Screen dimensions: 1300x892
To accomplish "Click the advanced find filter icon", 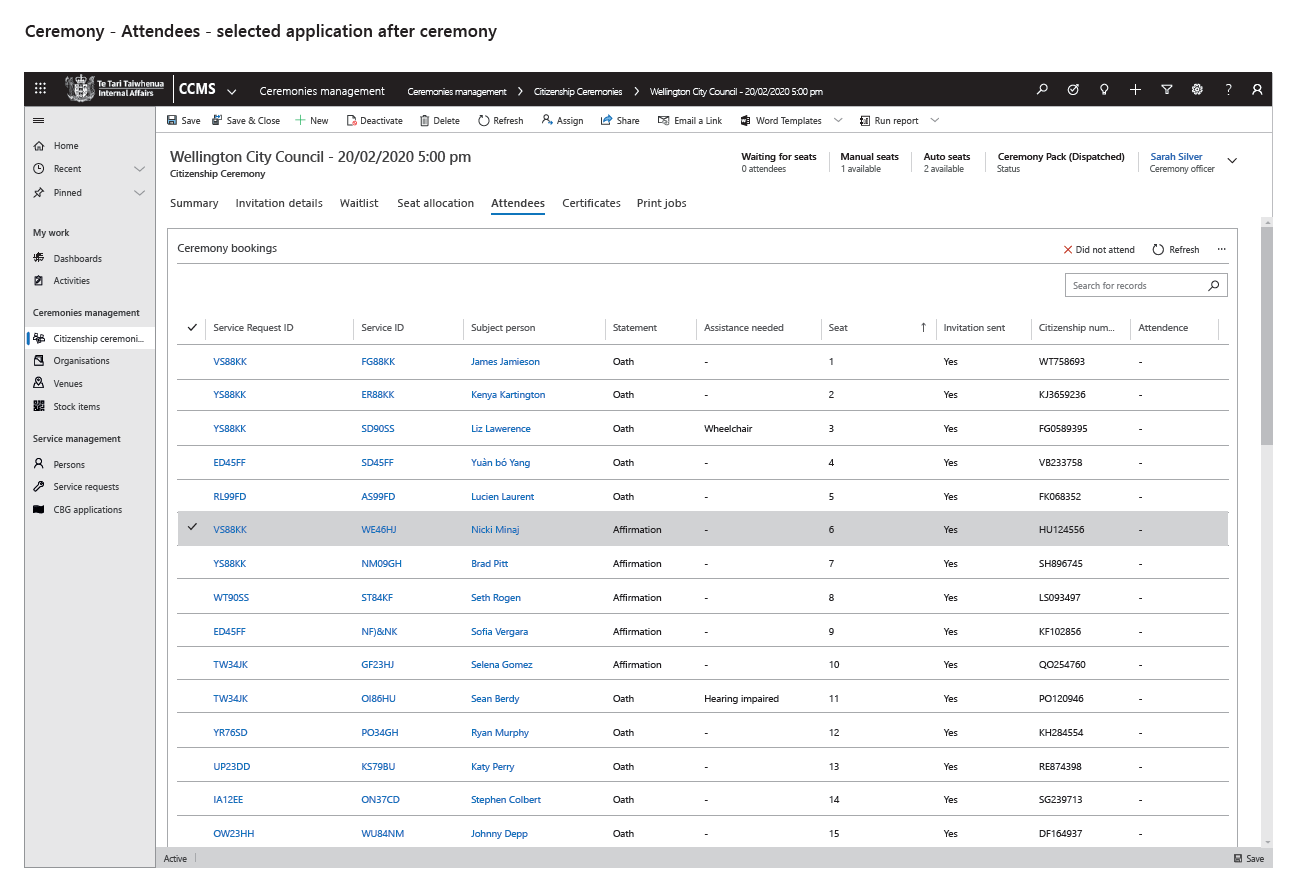I will [x=1166, y=89].
